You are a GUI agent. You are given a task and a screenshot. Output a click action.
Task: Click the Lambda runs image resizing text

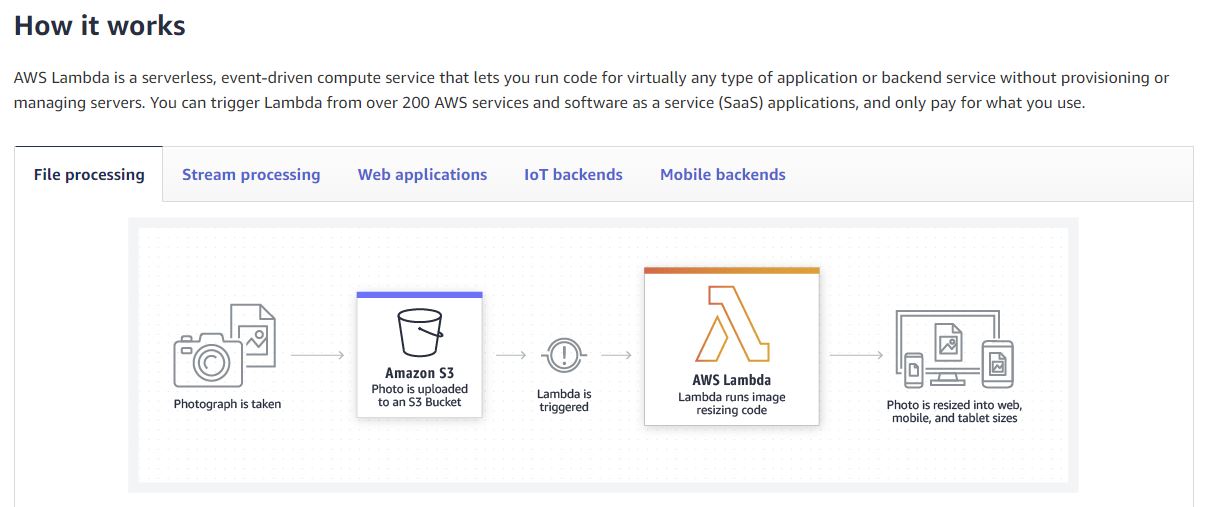731,404
